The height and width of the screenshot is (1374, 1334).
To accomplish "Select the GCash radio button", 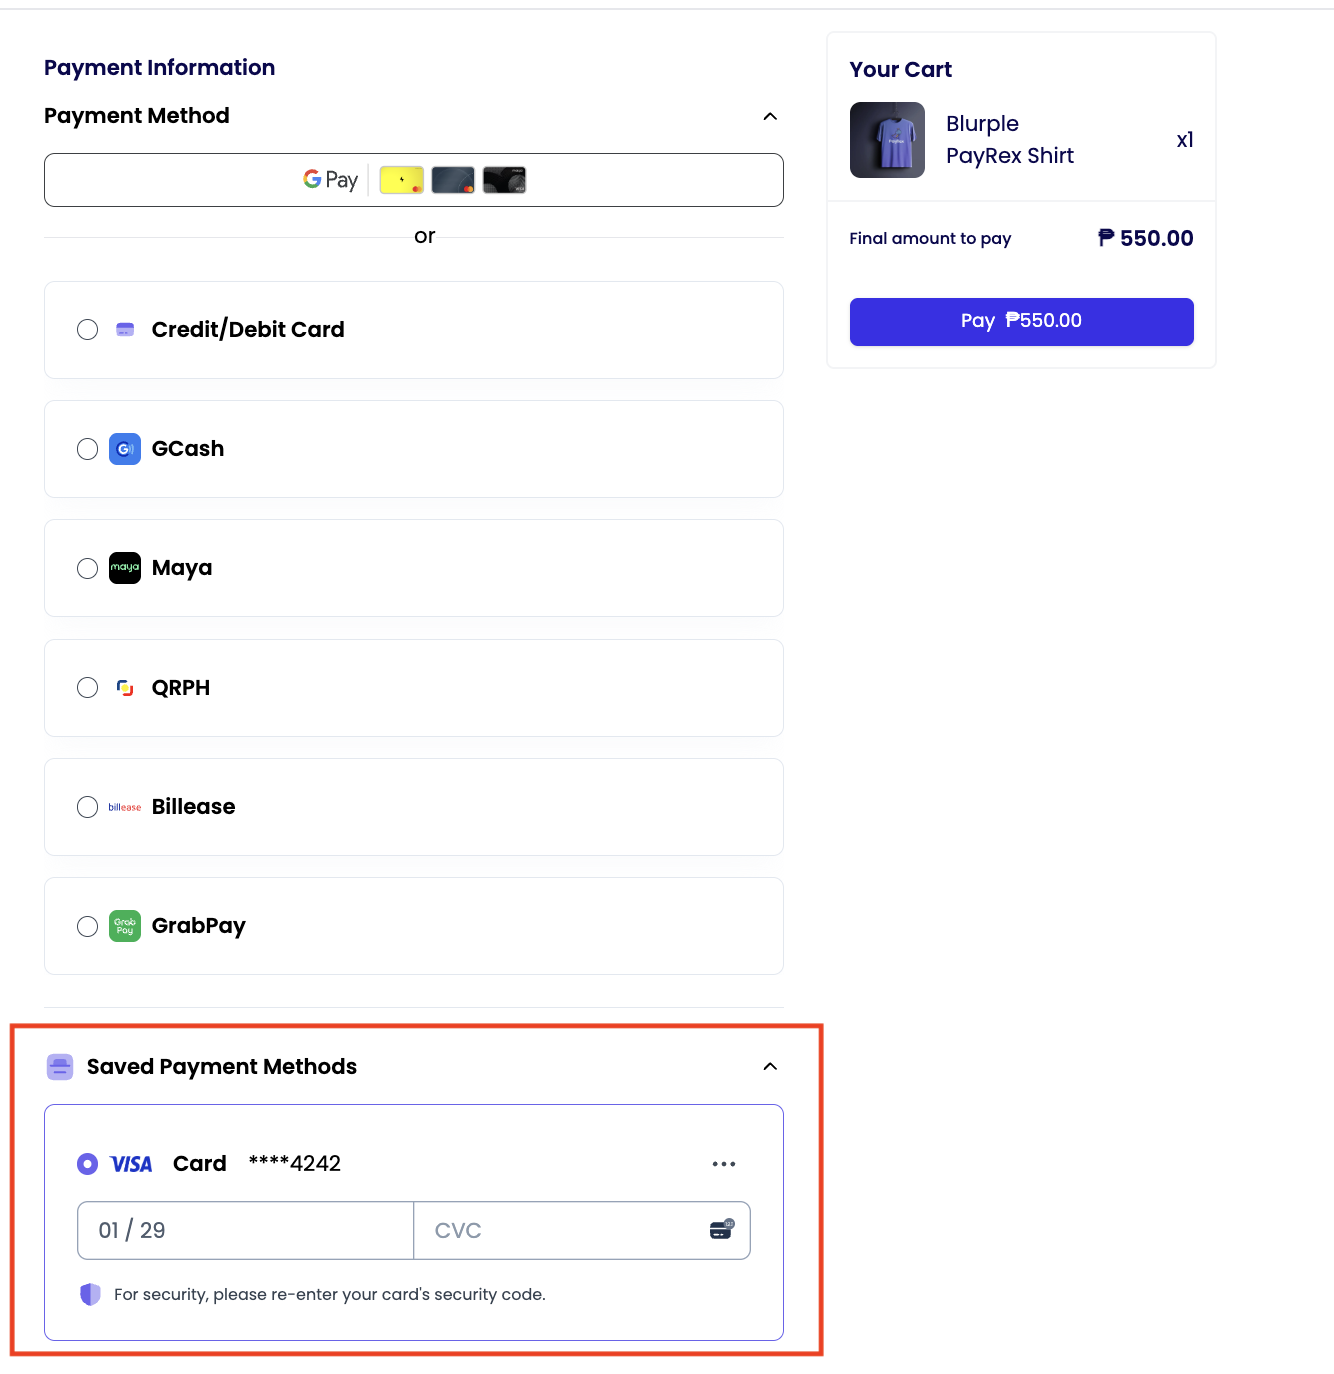I will click(88, 449).
